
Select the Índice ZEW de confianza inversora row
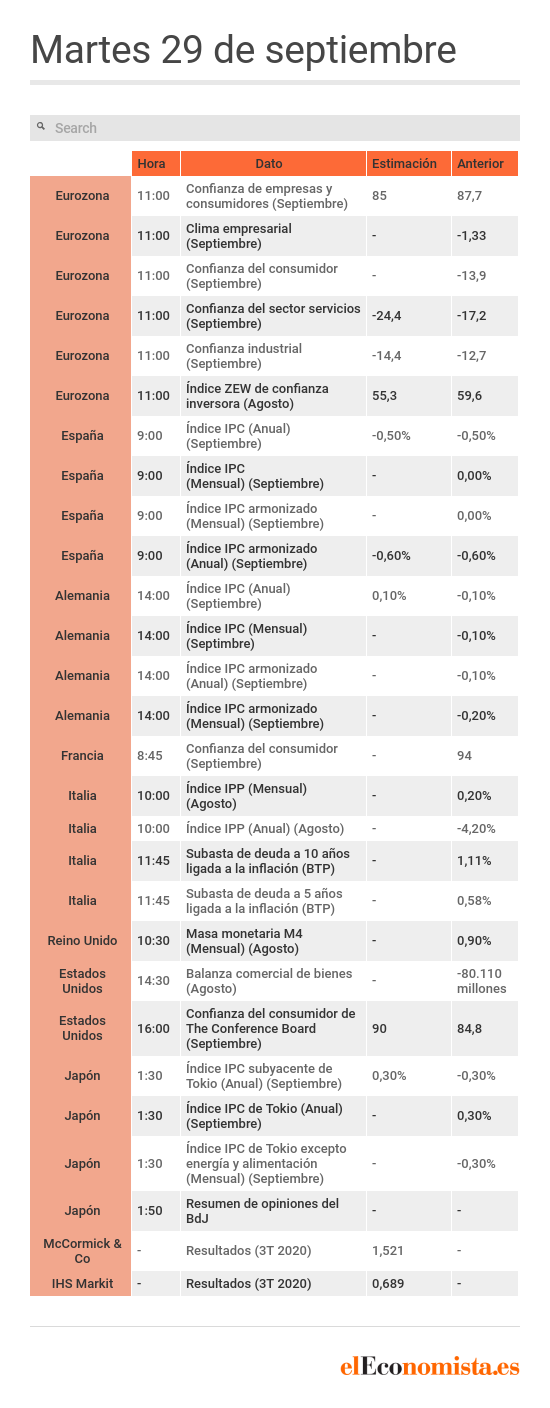(x=274, y=396)
